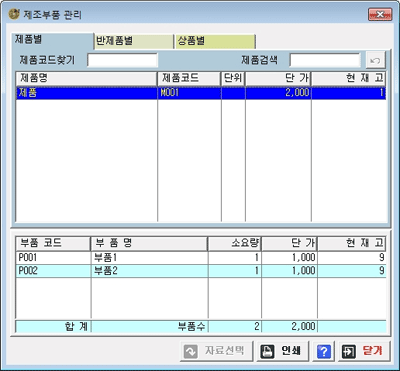Screen dimensions: 400x371
Task: Switch to the 반제품별 tab
Action: pyautogui.click(x=134, y=41)
